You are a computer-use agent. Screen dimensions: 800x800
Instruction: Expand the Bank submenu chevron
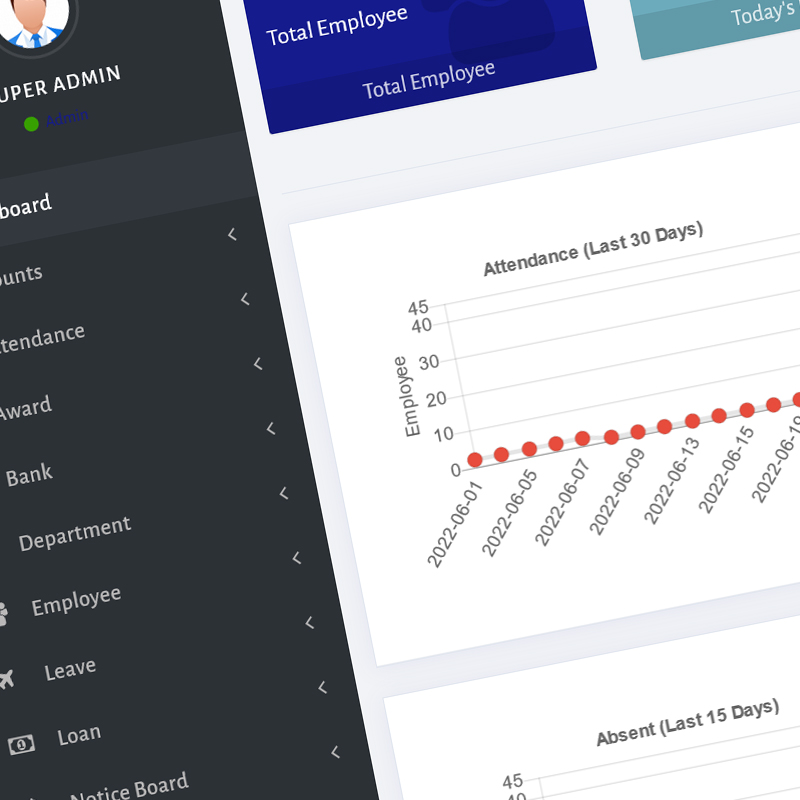tap(271, 429)
